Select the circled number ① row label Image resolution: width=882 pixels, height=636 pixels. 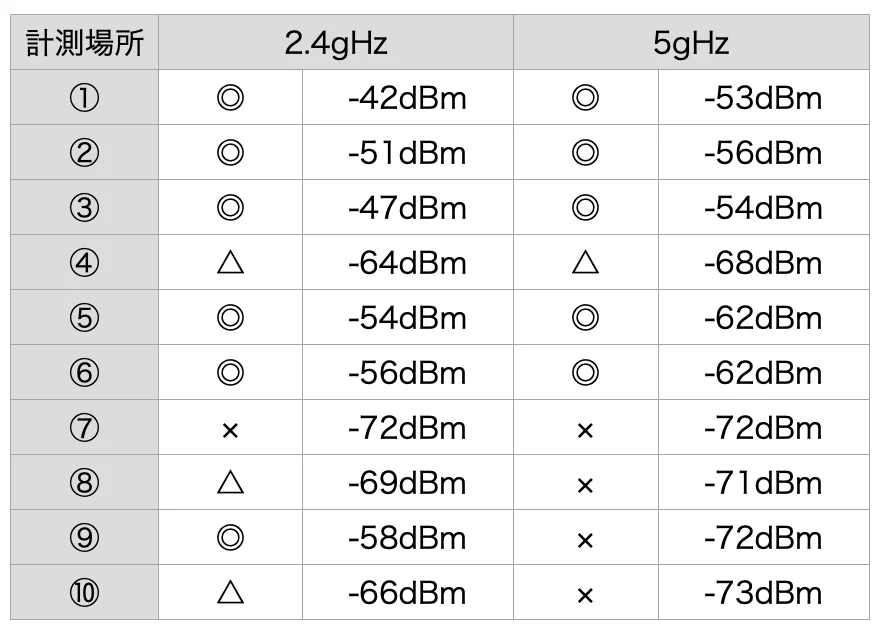click(x=84, y=98)
